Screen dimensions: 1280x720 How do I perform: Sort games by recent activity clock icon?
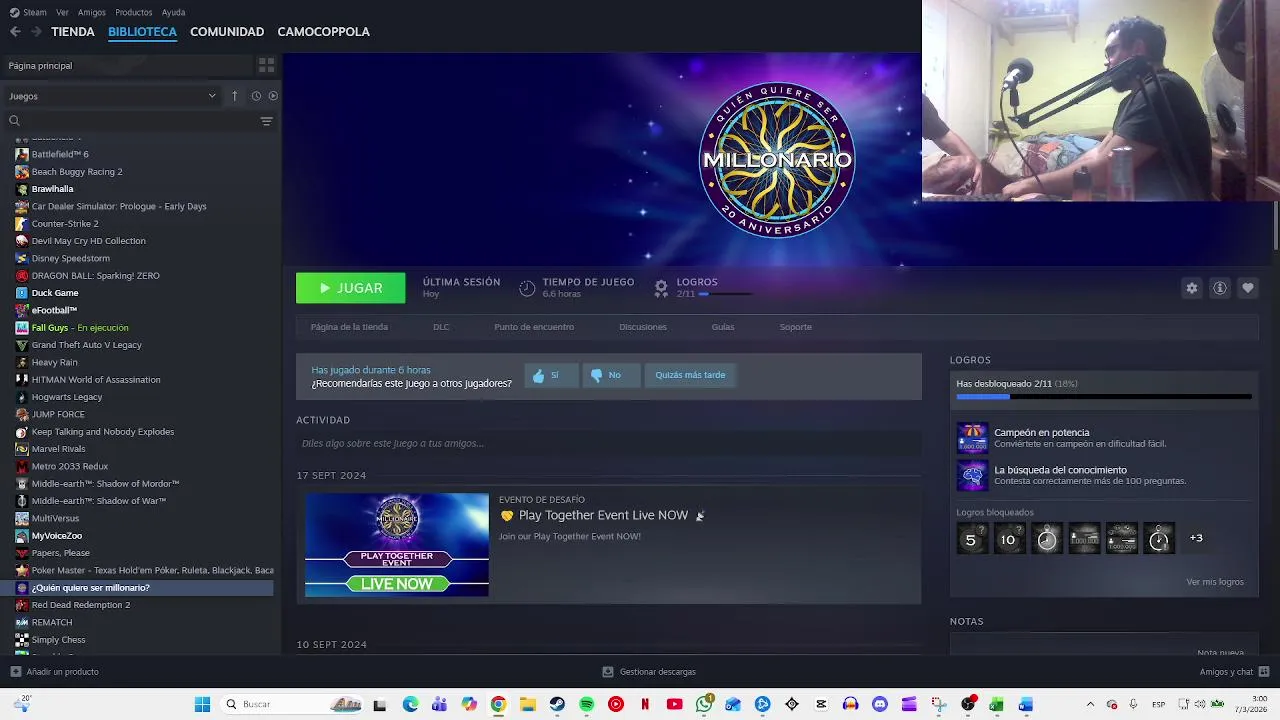(x=256, y=96)
